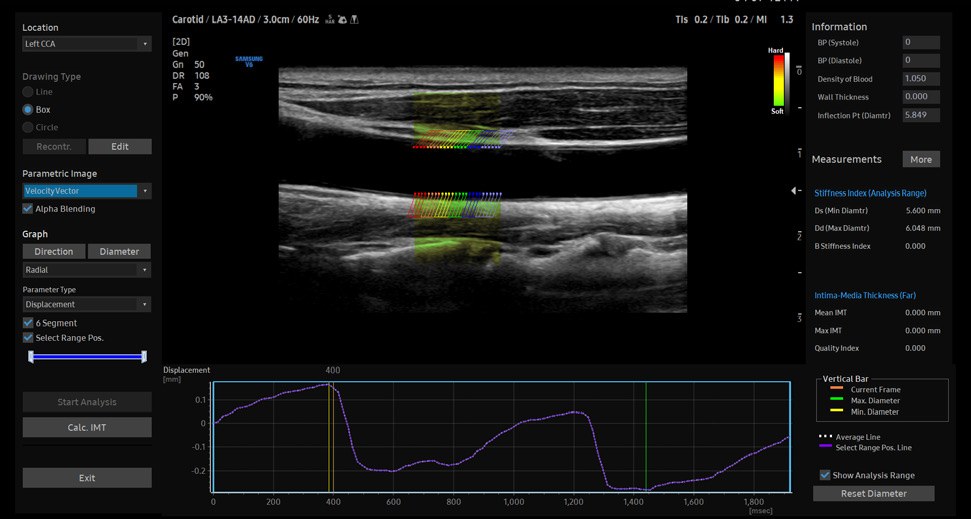This screenshot has height=519, width=971.
Task: Click the Exit button
Action: click(87, 478)
